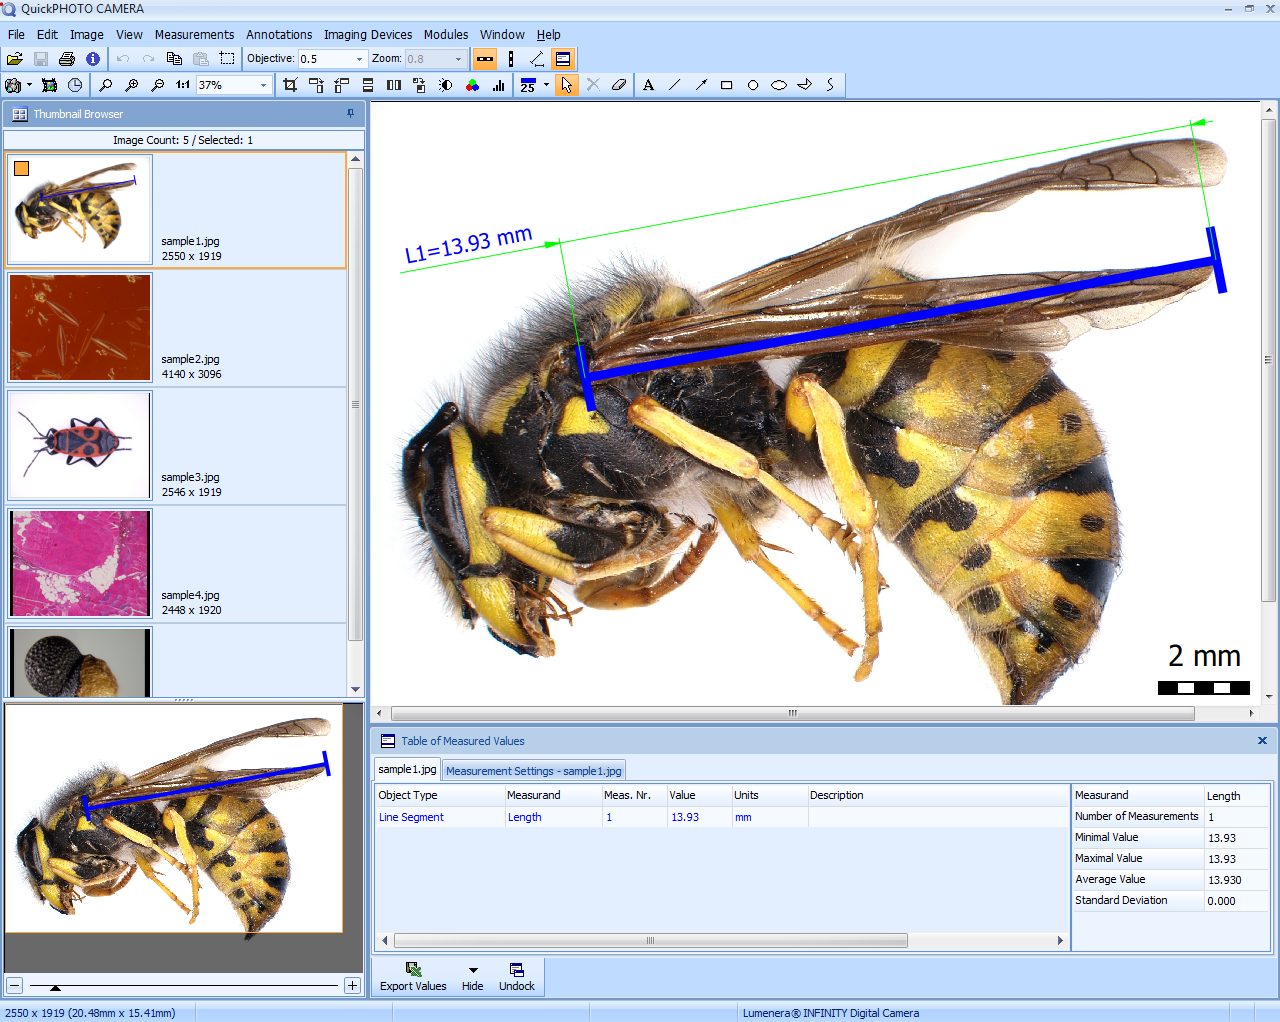1280x1022 pixels.
Task: Open the histogram display
Action: pos(498,85)
